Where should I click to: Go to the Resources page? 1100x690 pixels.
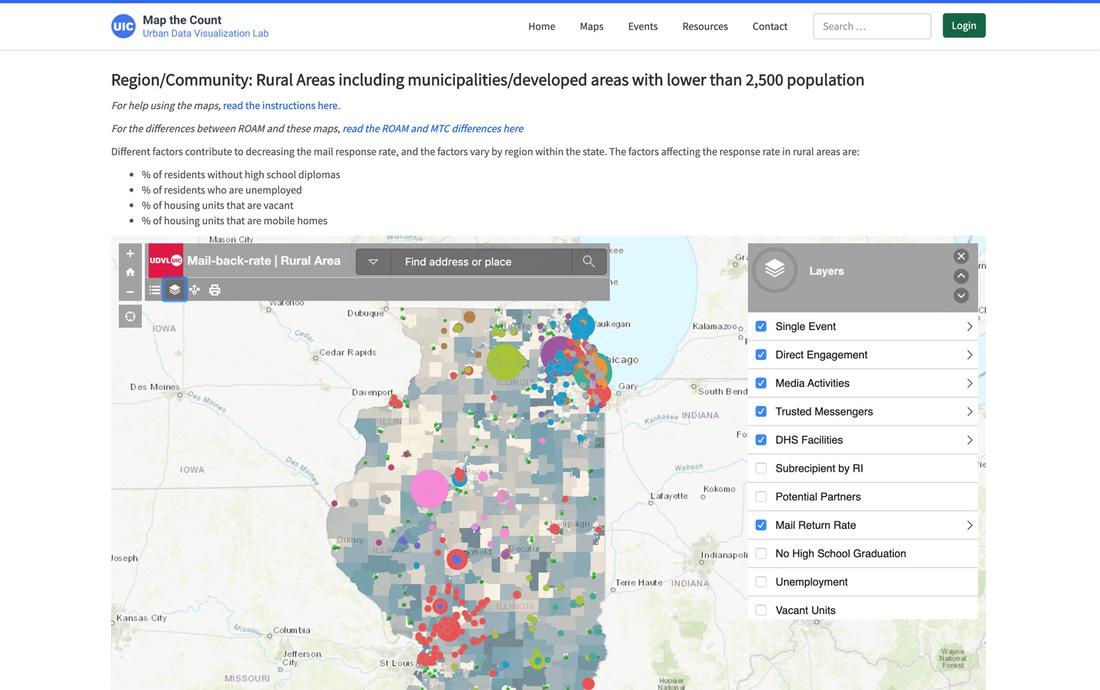pos(705,26)
